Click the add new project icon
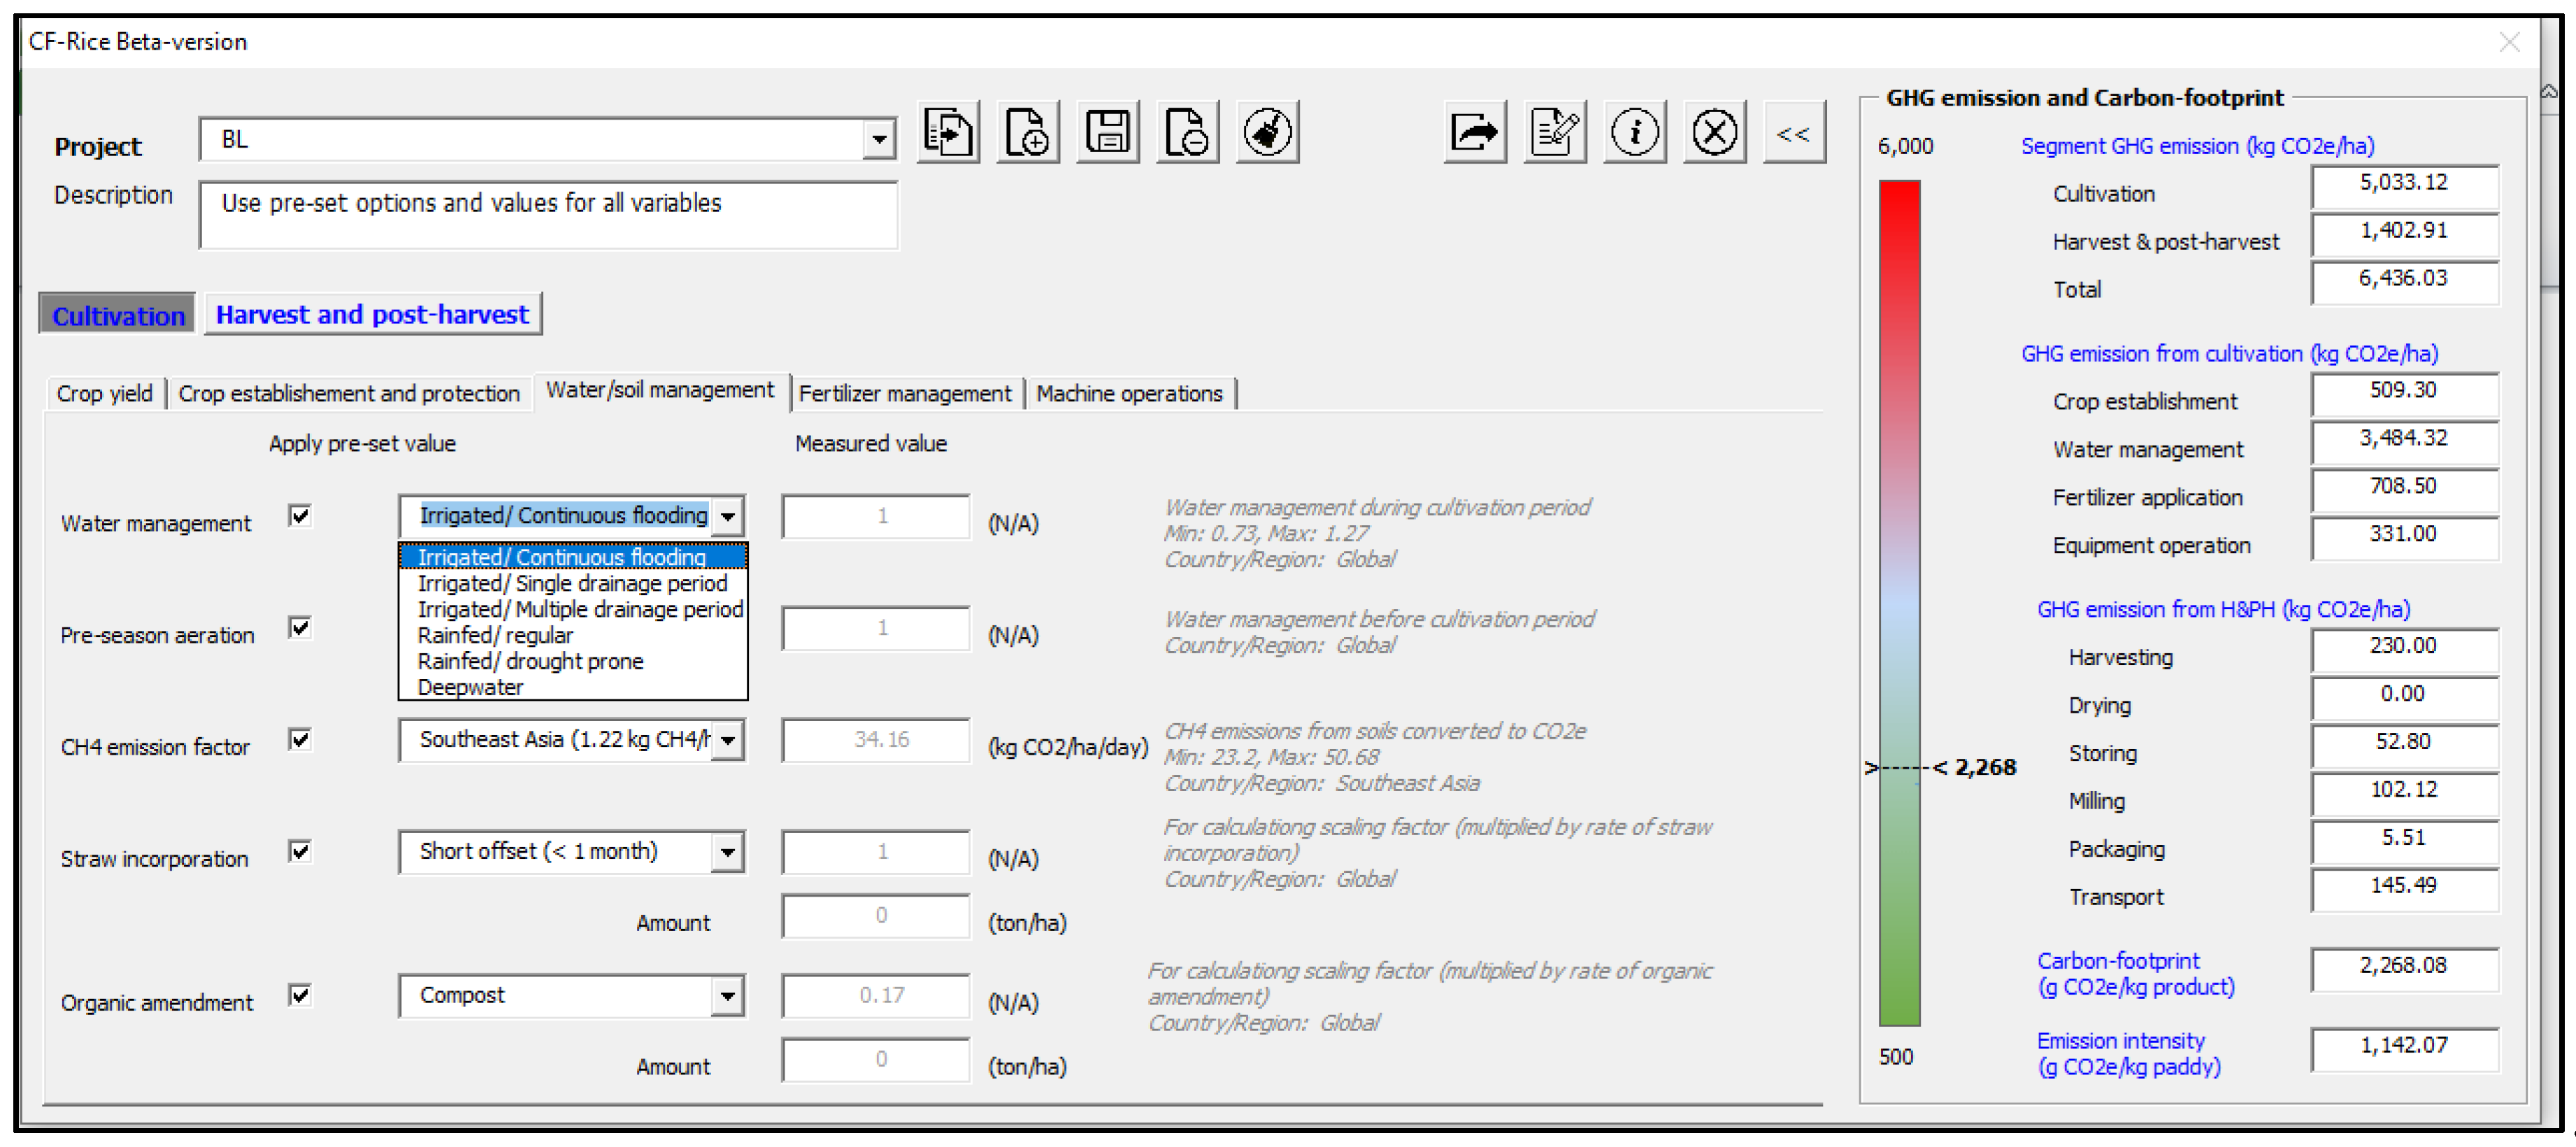 [1027, 132]
